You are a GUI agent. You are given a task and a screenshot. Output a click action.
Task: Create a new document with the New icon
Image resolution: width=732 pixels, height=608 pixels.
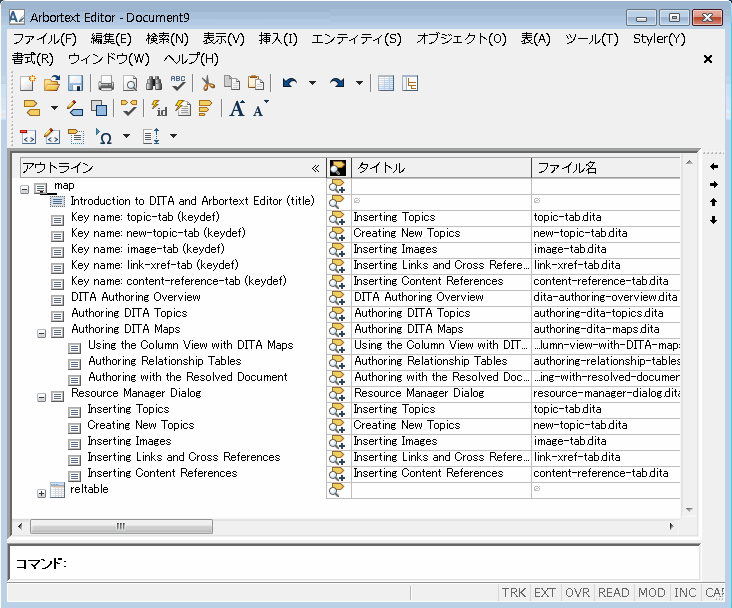tap(28, 84)
